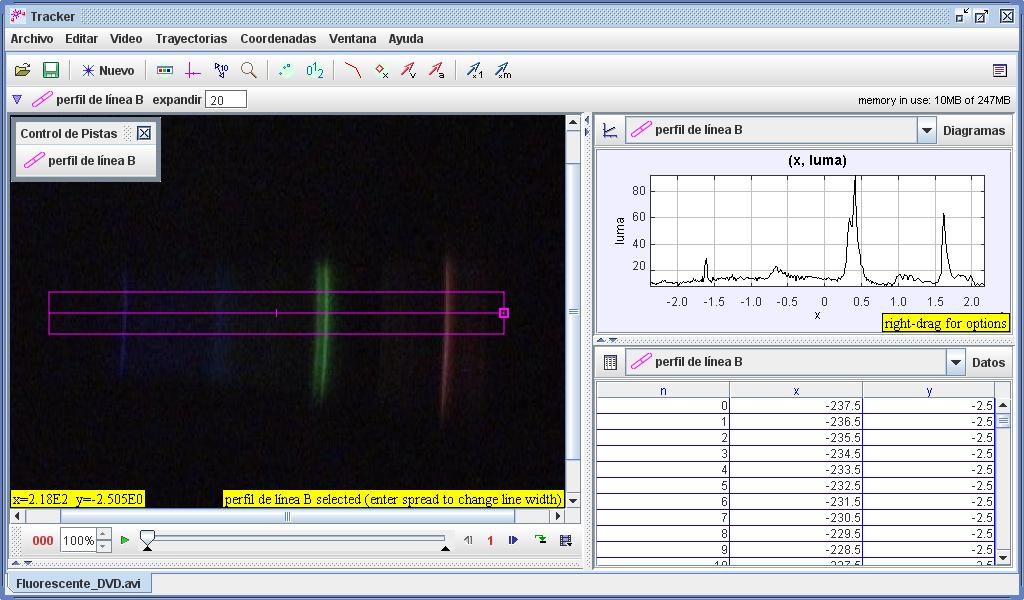Open plot track dropdown next to Diagramas
This screenshot has height=600, width=1024.
click(926, 130)
